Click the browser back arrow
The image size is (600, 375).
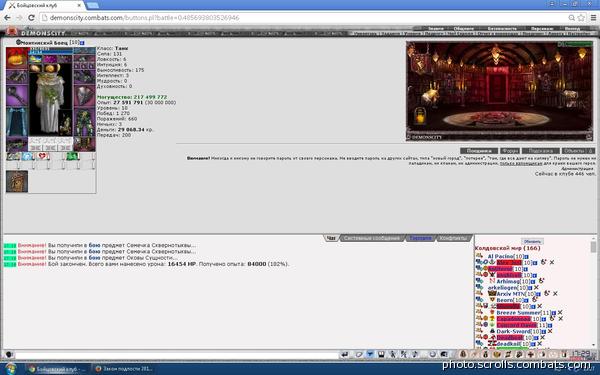click(x=7, y=18)
